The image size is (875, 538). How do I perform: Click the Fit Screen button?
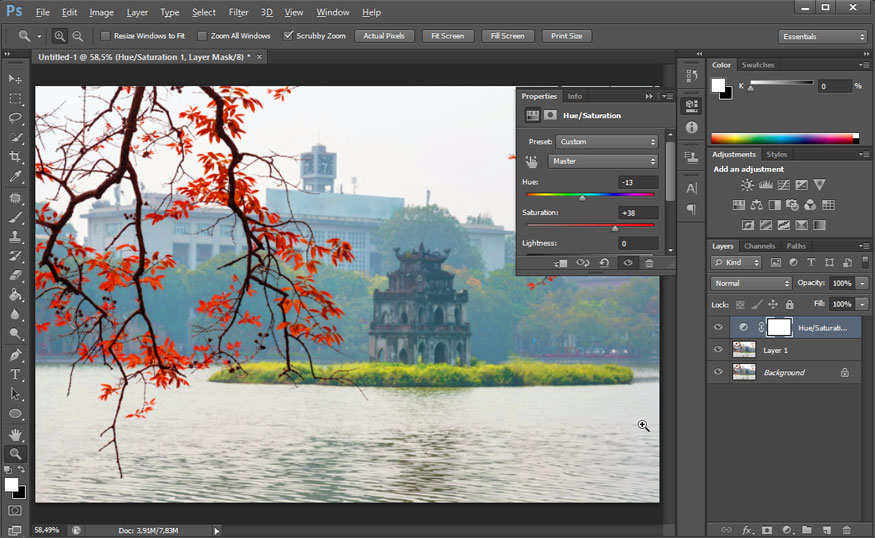coord(446,36)
